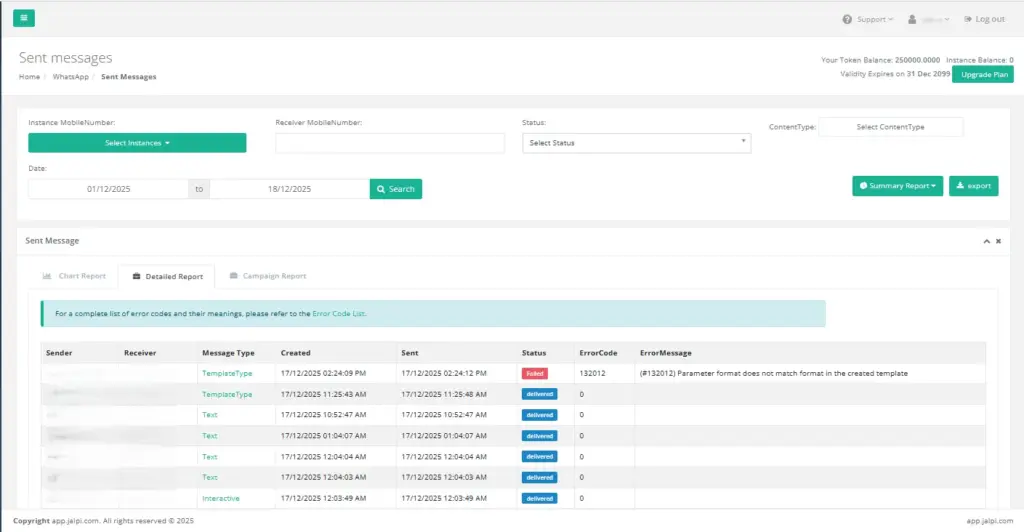Open the Select Status dropdown
This screenshot has height=532, width=1024.
[x=636, y=143]
